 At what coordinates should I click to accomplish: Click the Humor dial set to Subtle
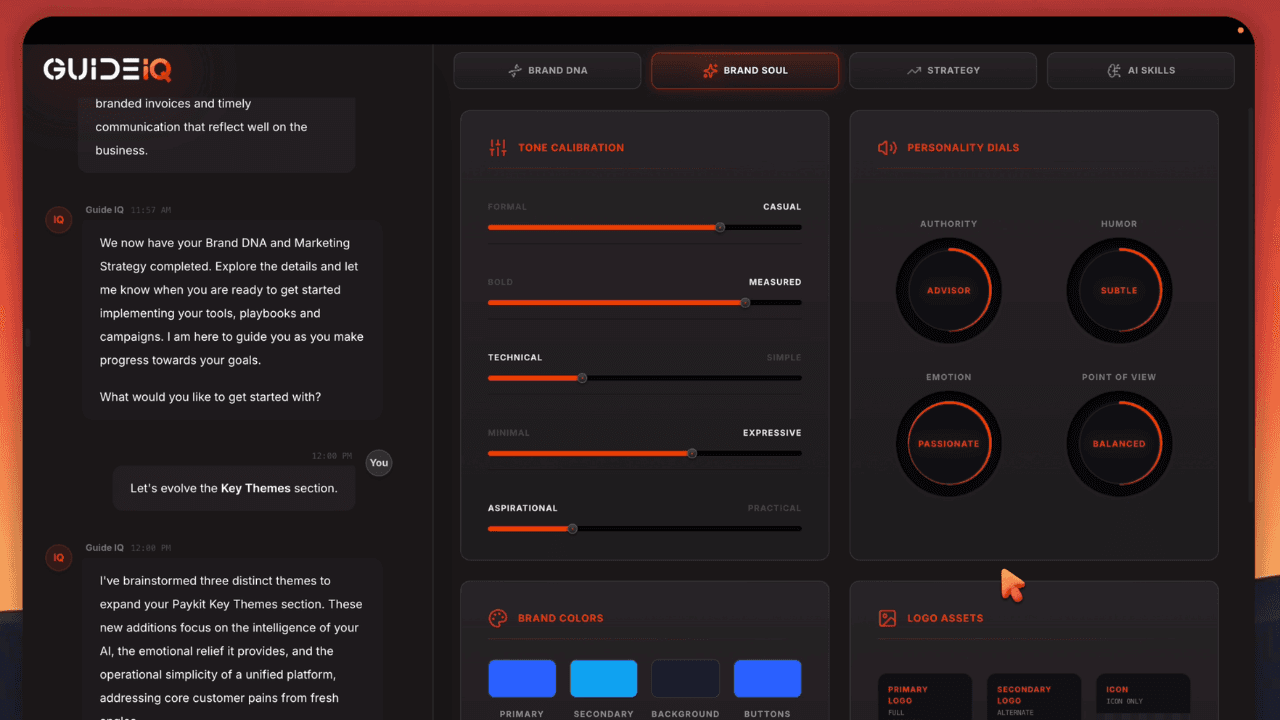point(1119,291)
